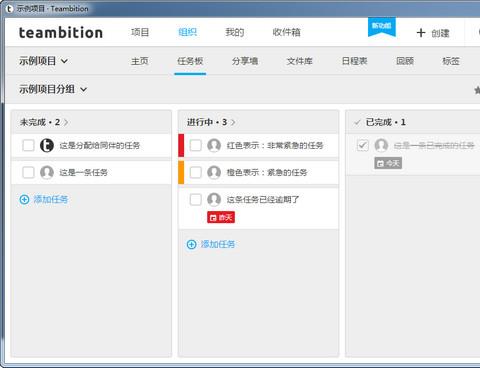
Task: Click the teambition logo
Action: (61, 33)
